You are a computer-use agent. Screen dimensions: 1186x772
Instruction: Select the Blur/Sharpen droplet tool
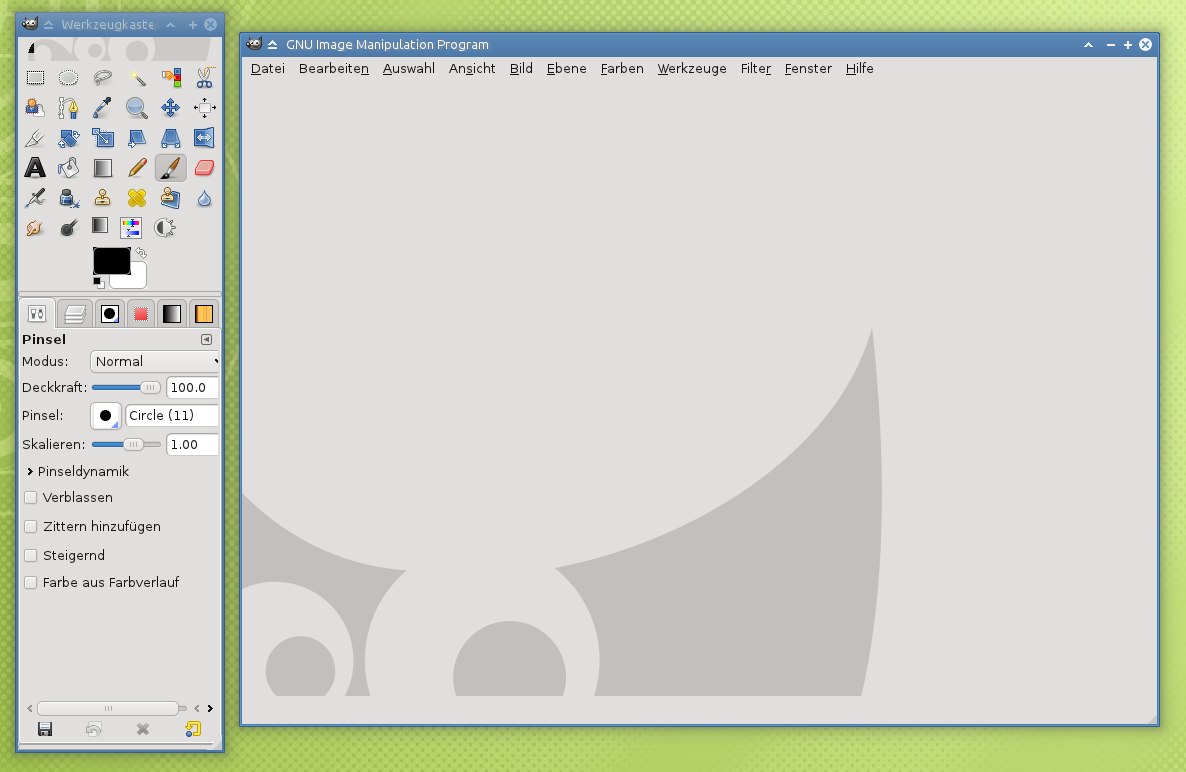point(204,198)
